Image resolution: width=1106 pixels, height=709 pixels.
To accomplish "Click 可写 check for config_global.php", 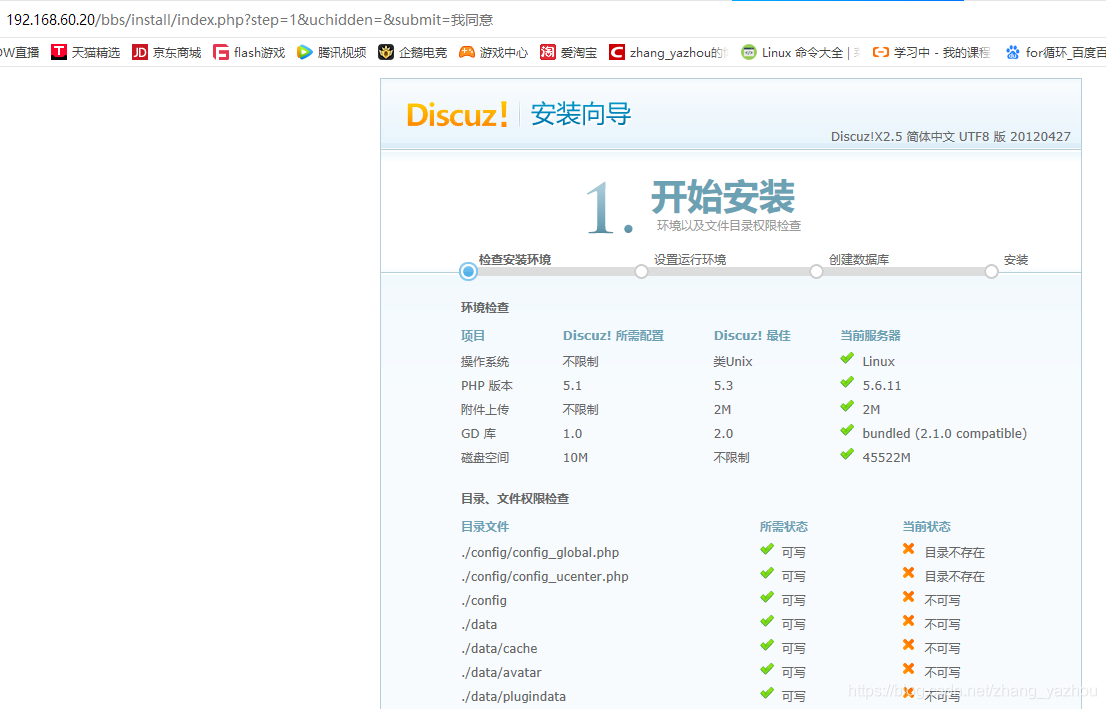I will point(767,550).
